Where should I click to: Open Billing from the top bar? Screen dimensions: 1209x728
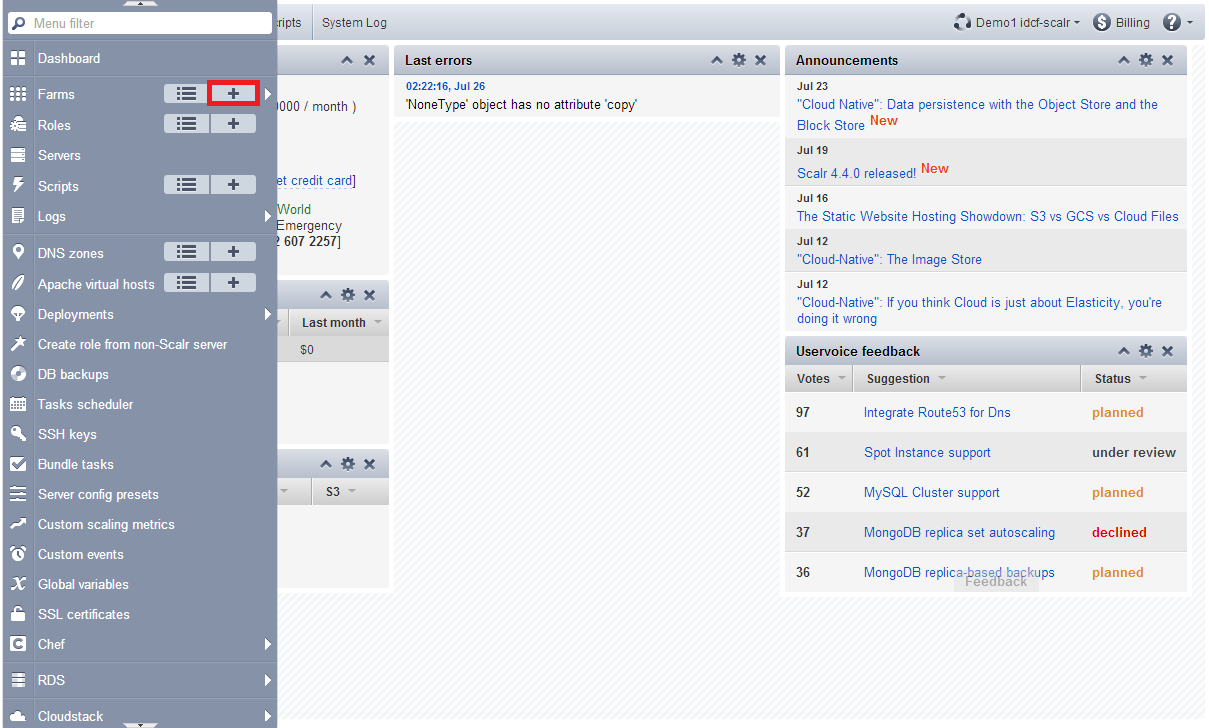(1122, 23)
